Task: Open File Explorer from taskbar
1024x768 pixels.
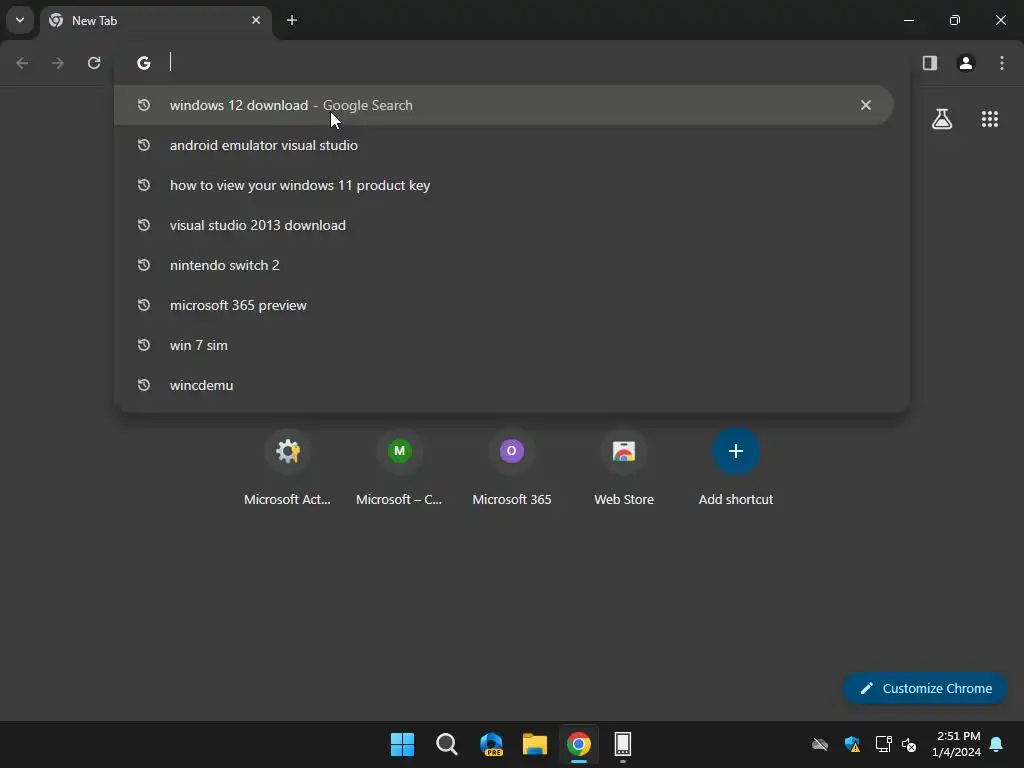Action: 535,744
